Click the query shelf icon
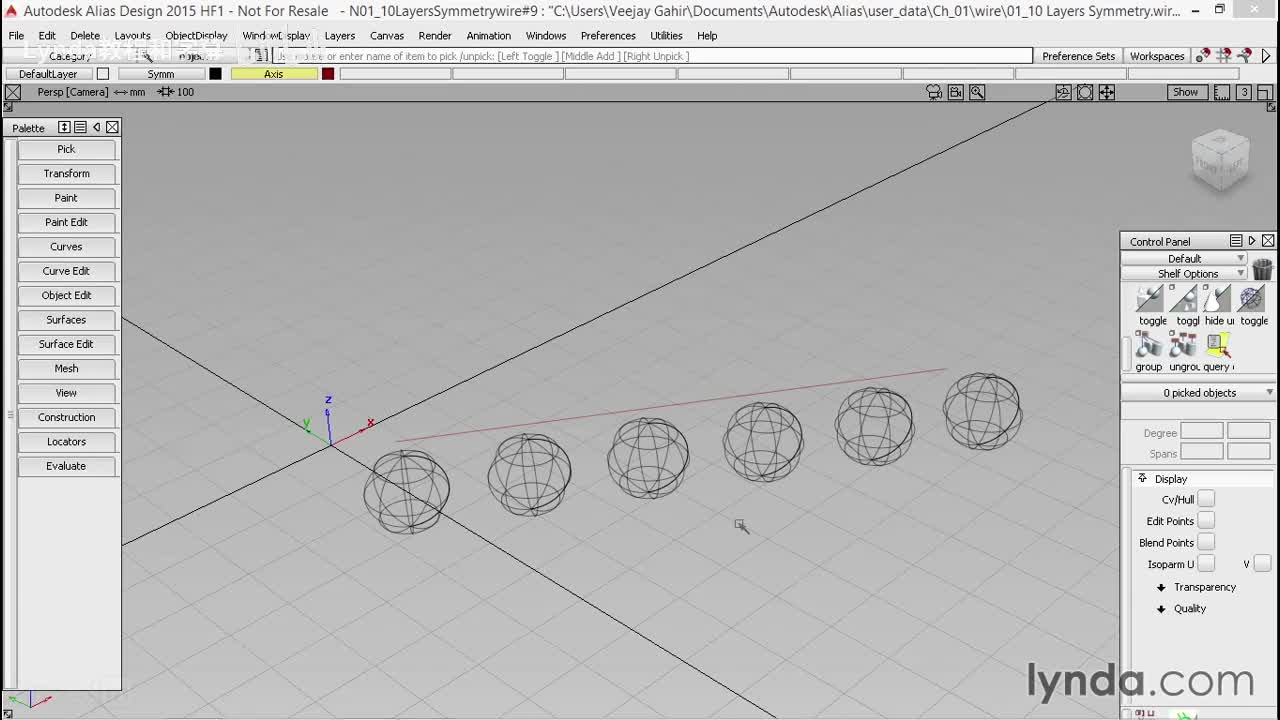1280x720 pixels. (1218, 345)
